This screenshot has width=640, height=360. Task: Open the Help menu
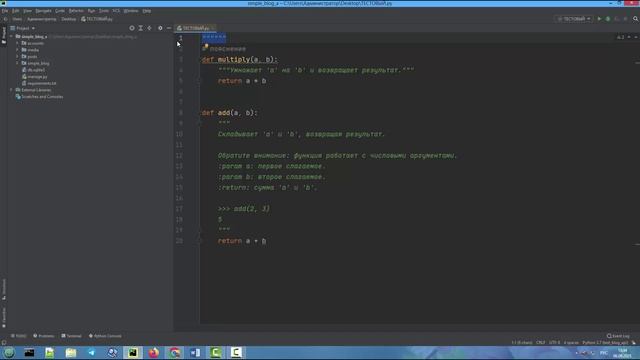pos(147,11)
